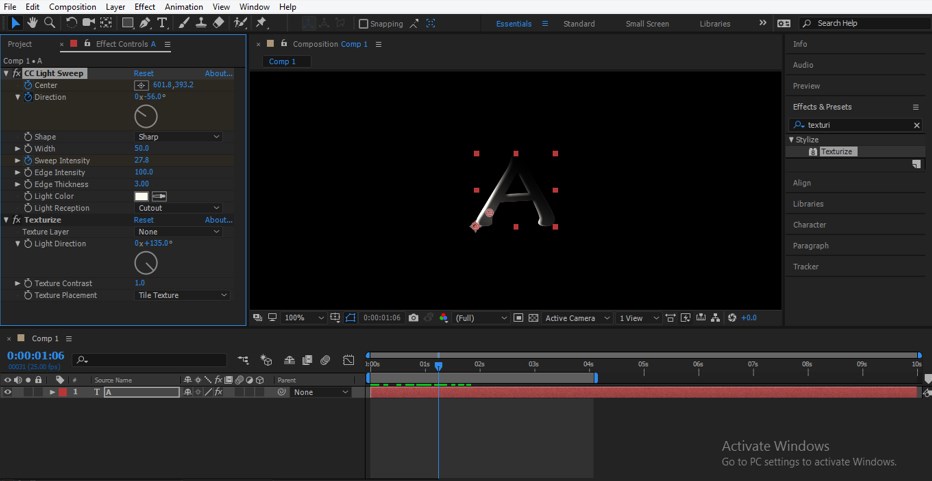Viewport: 932px width, 481px height.
Task: Click the Light Color eyedropper icon
Action: (159, 196)
